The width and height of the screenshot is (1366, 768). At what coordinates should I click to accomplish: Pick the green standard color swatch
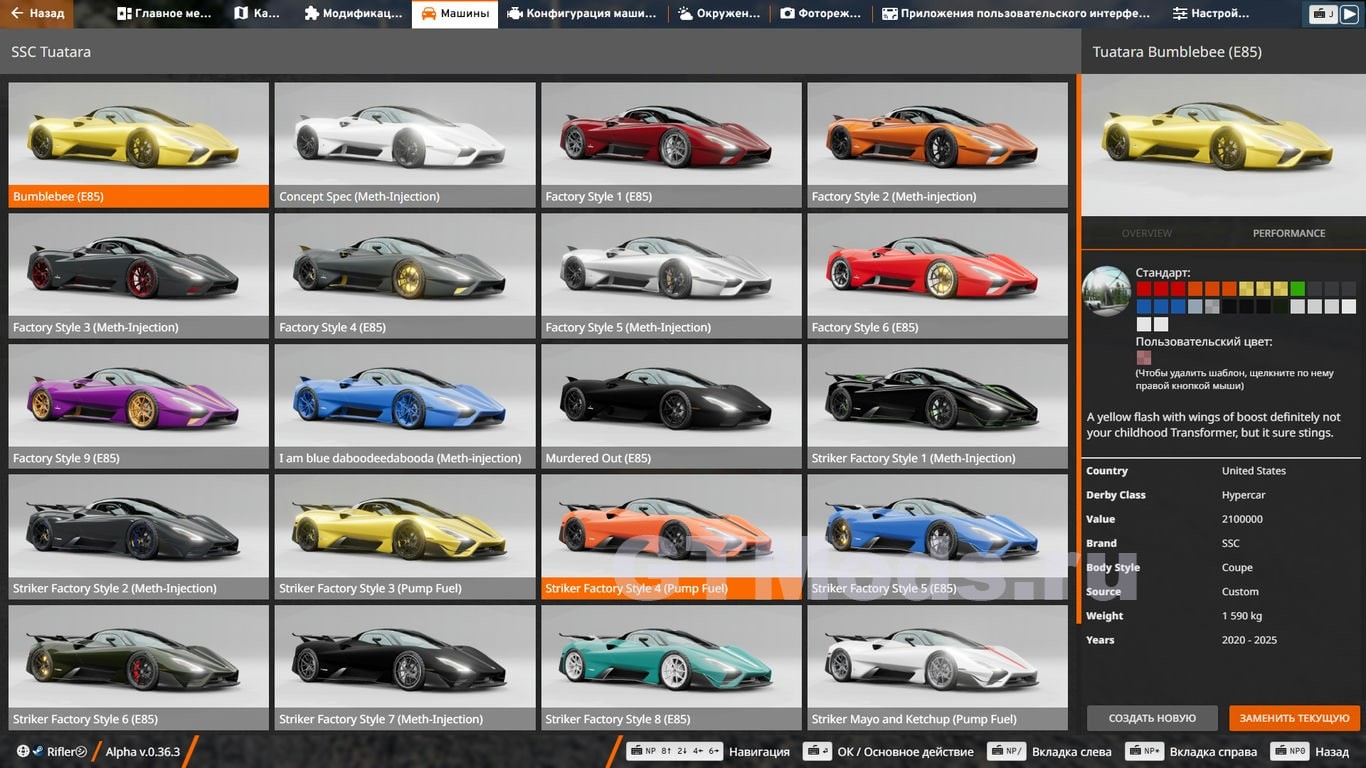coord(1297,289)
